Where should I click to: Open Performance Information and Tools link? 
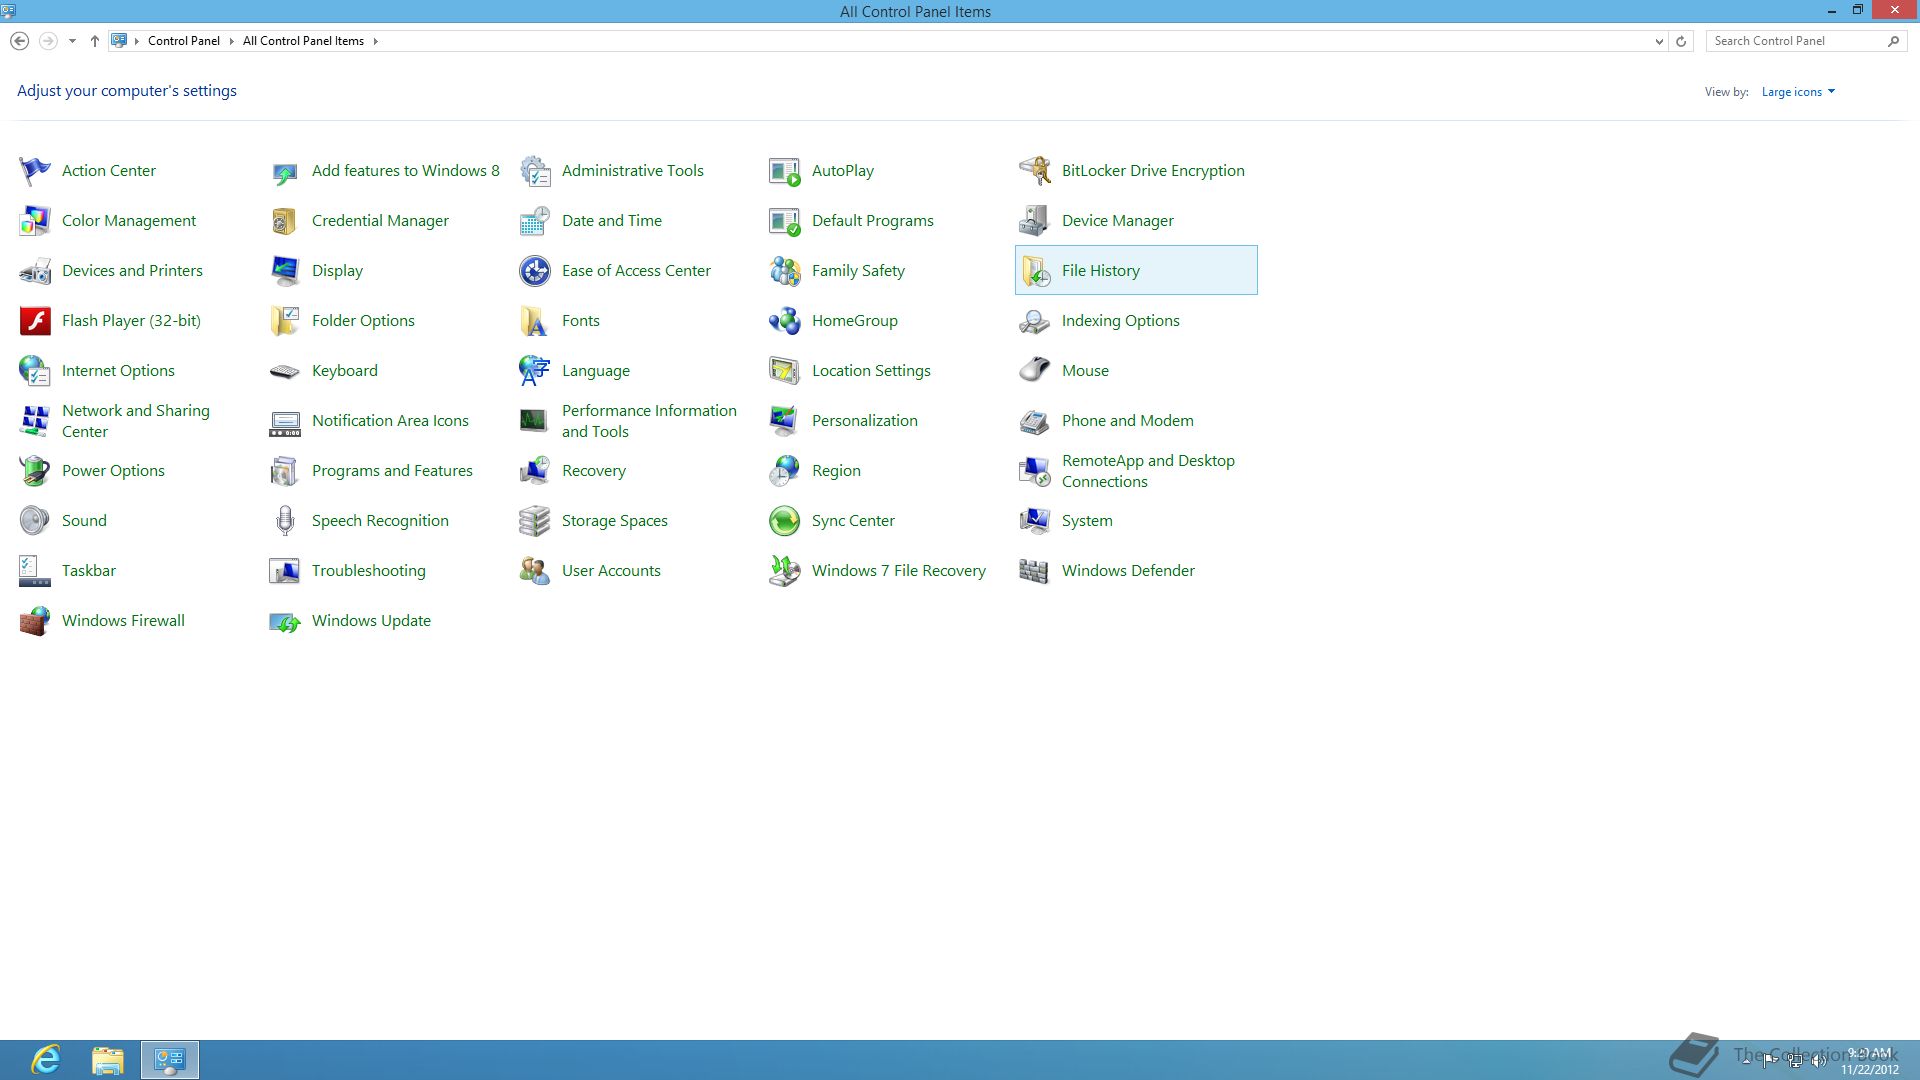(x=649, y=421)
